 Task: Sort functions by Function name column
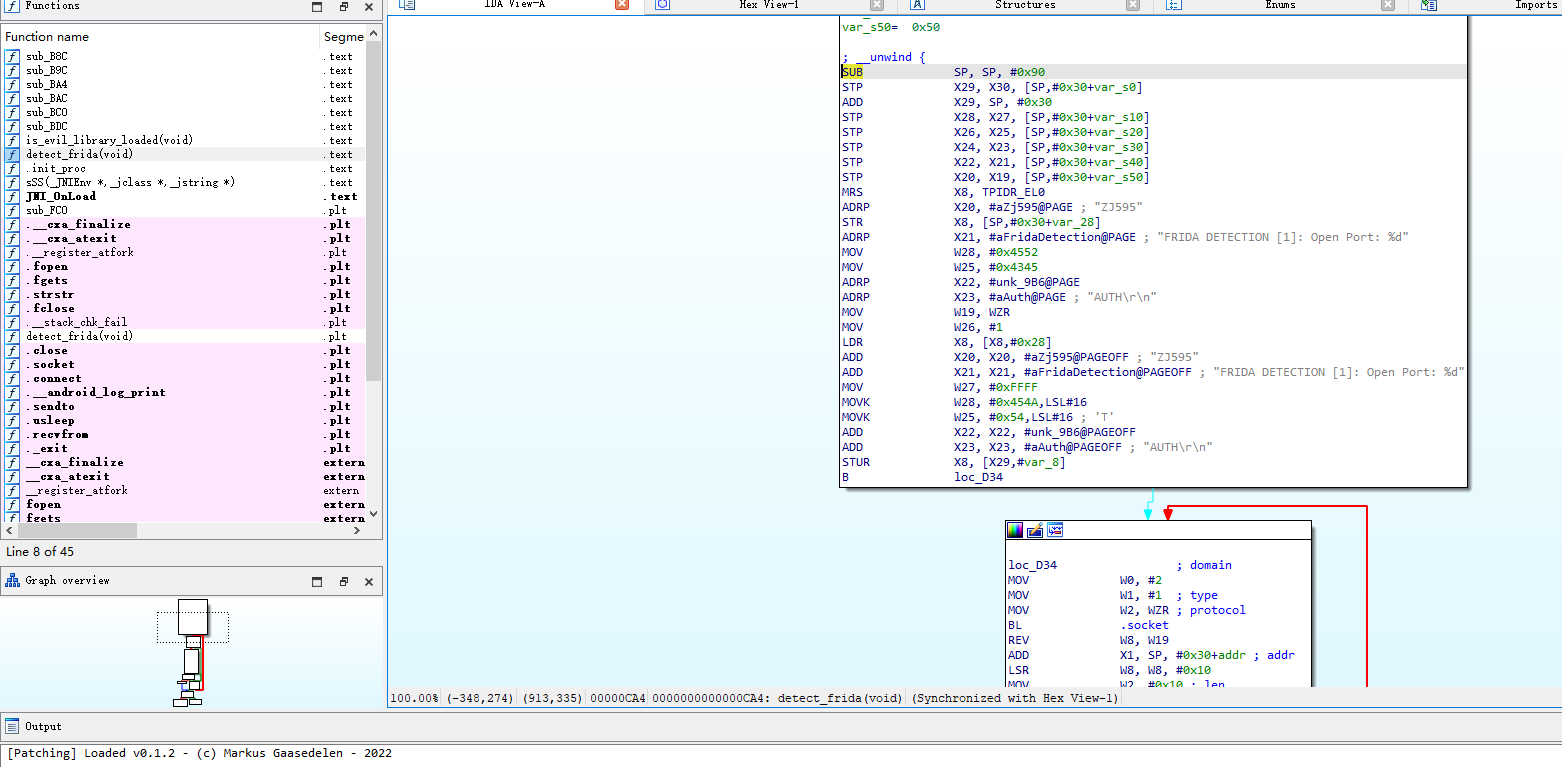click(160, 37)
